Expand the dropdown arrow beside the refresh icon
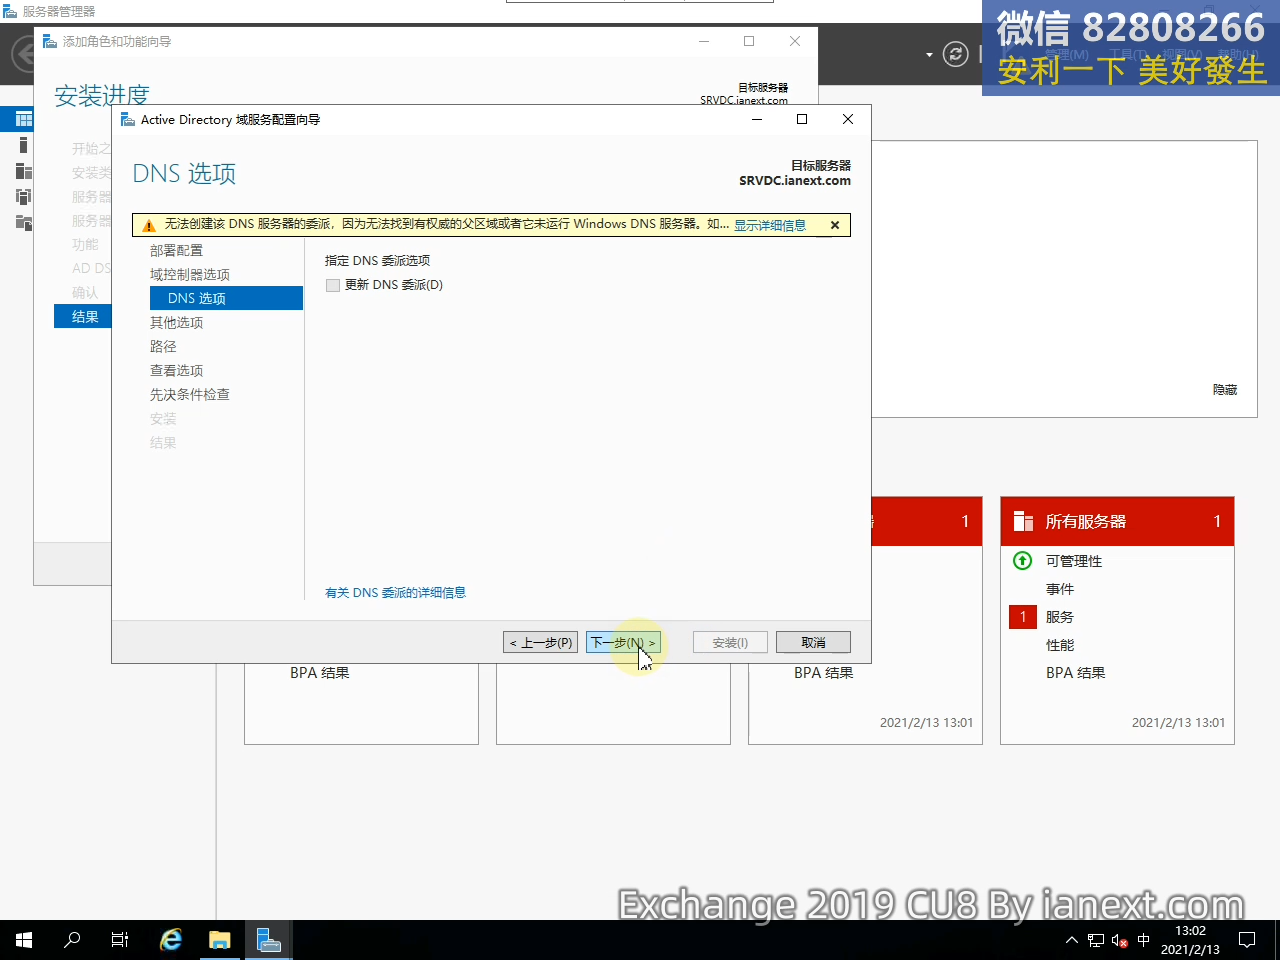Viewport: 1280px width, 960px height. 929,54
